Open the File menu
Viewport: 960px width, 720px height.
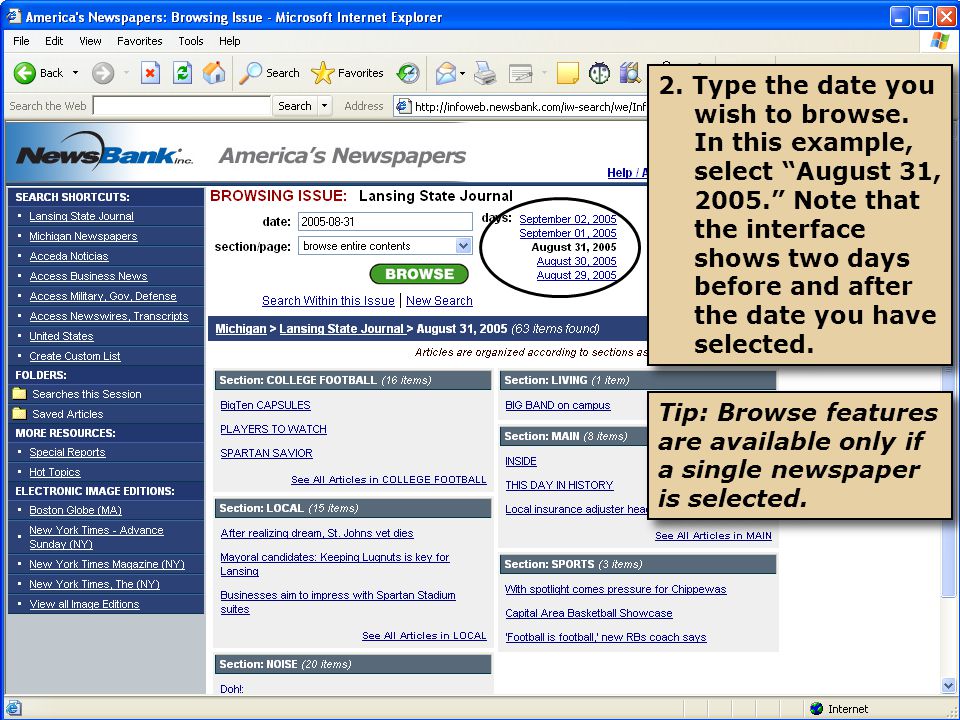click(x=21, y=41)
